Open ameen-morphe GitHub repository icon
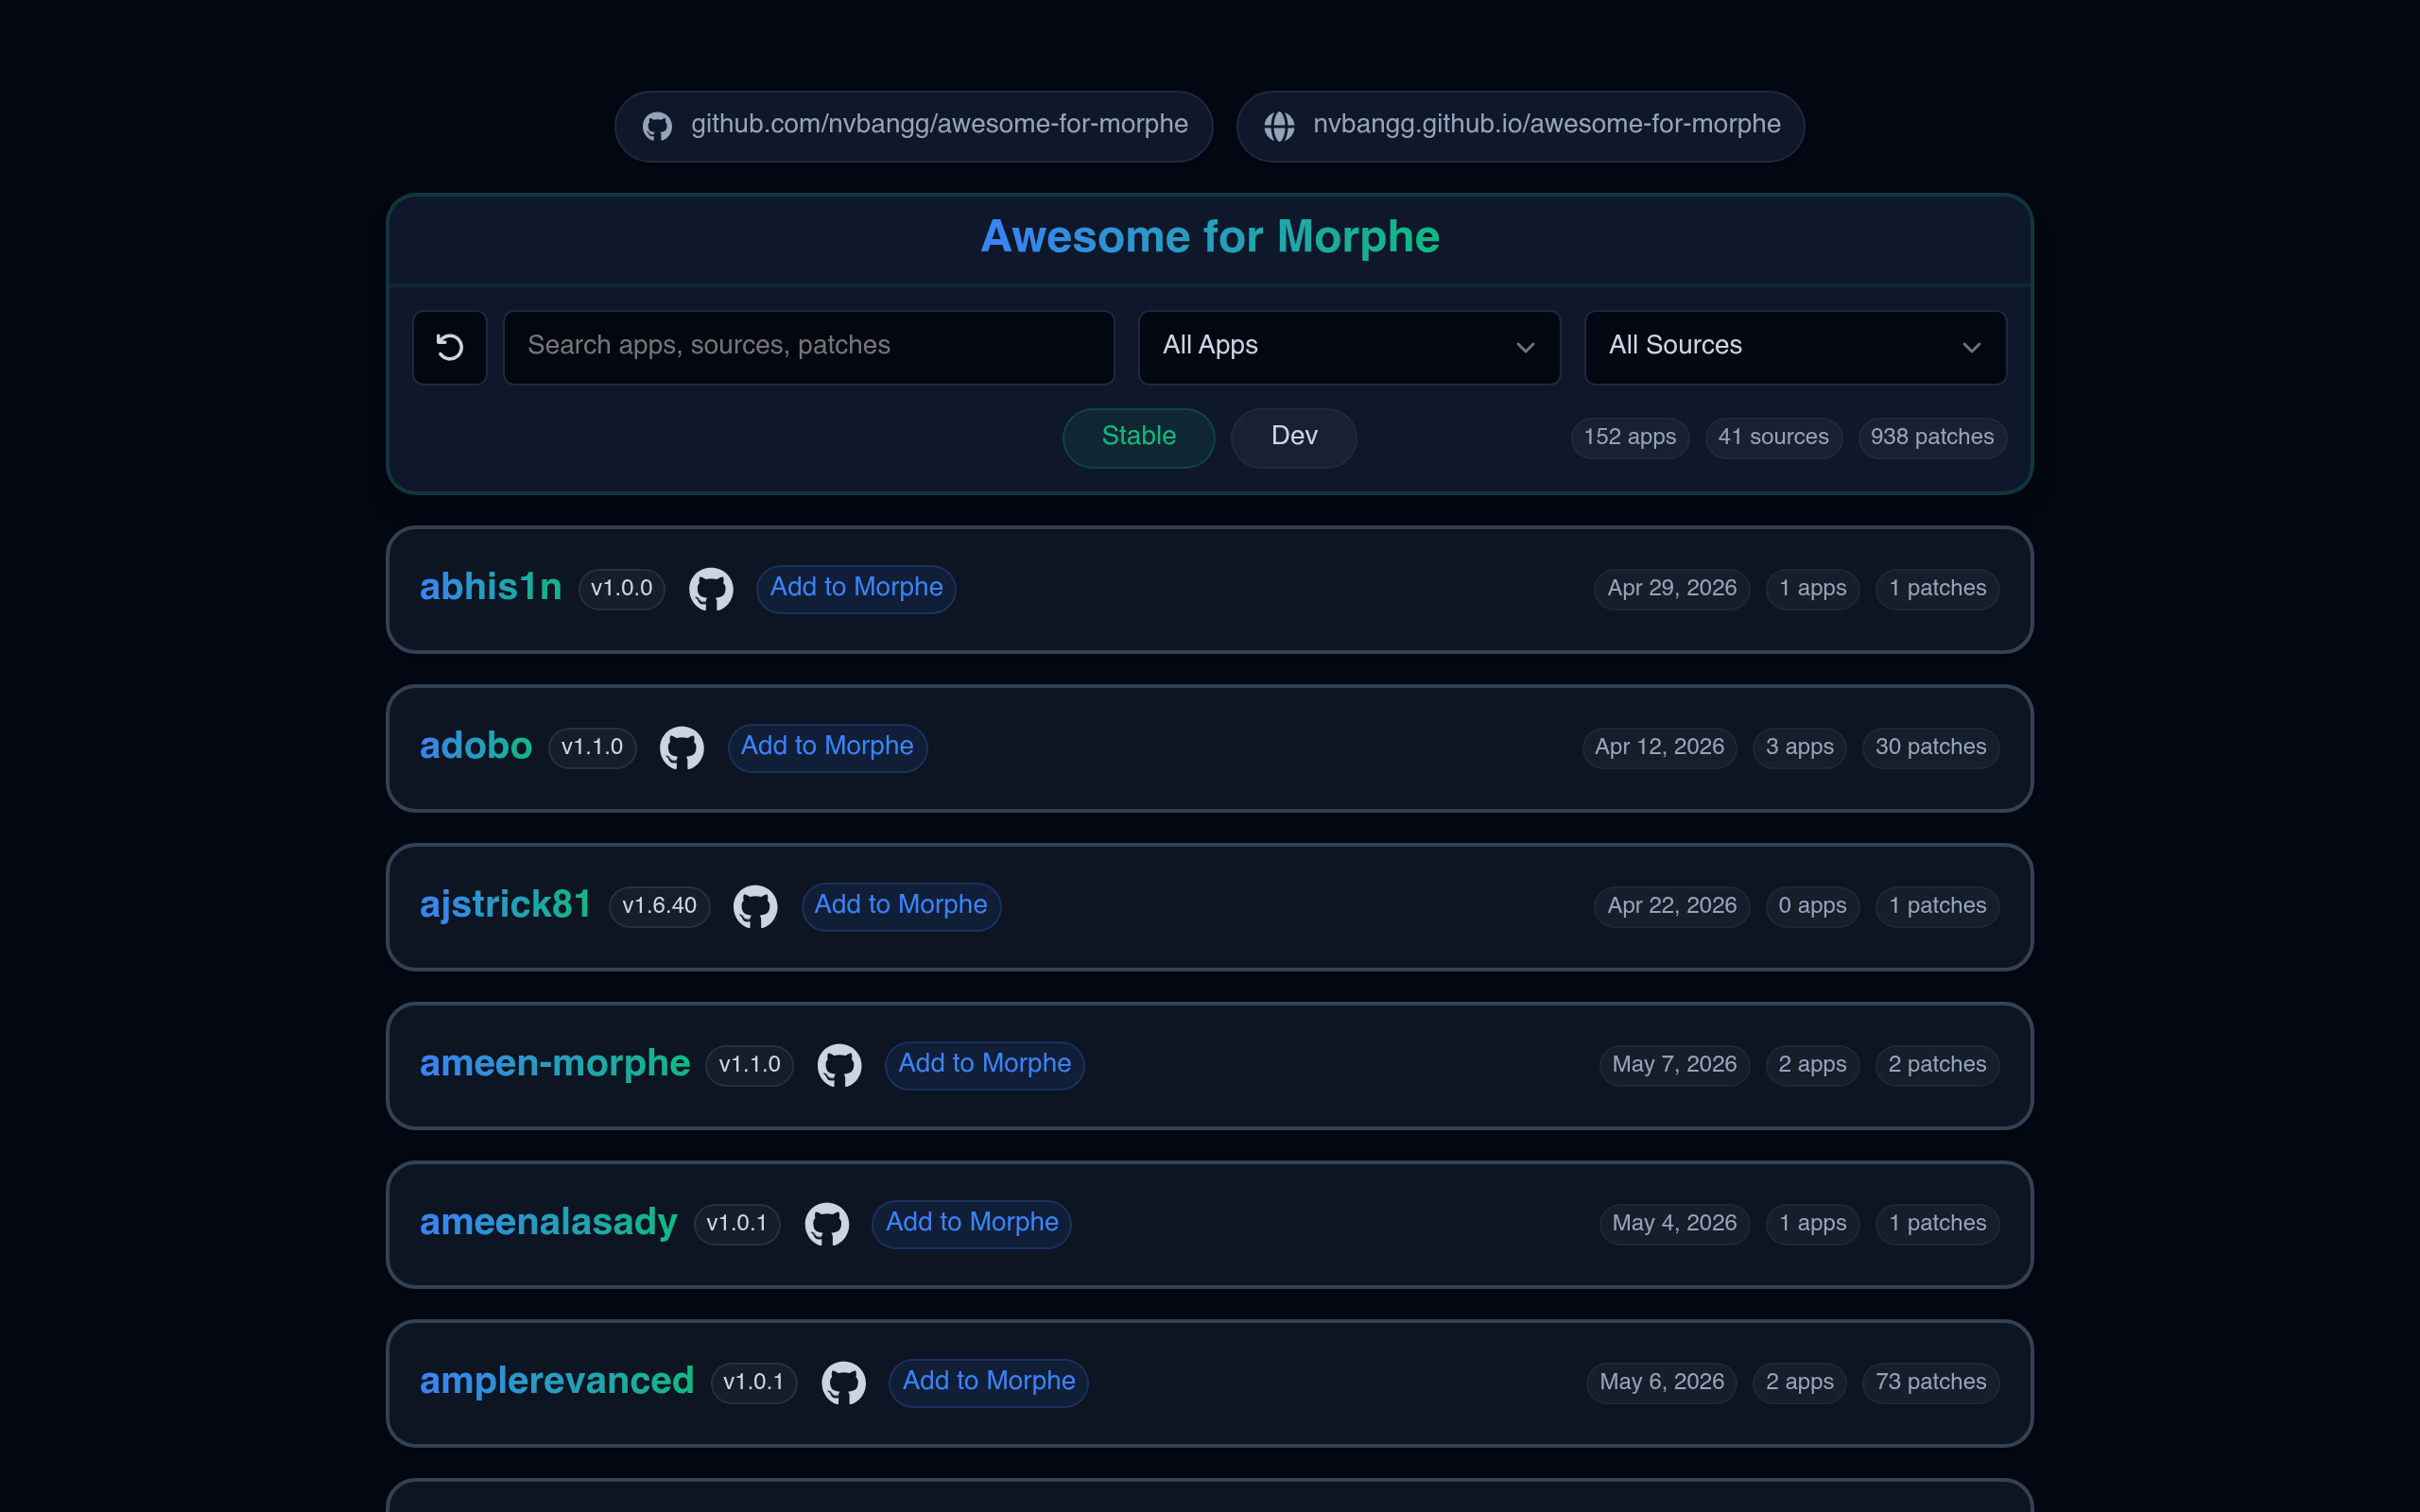 [x=839, y=1065]
